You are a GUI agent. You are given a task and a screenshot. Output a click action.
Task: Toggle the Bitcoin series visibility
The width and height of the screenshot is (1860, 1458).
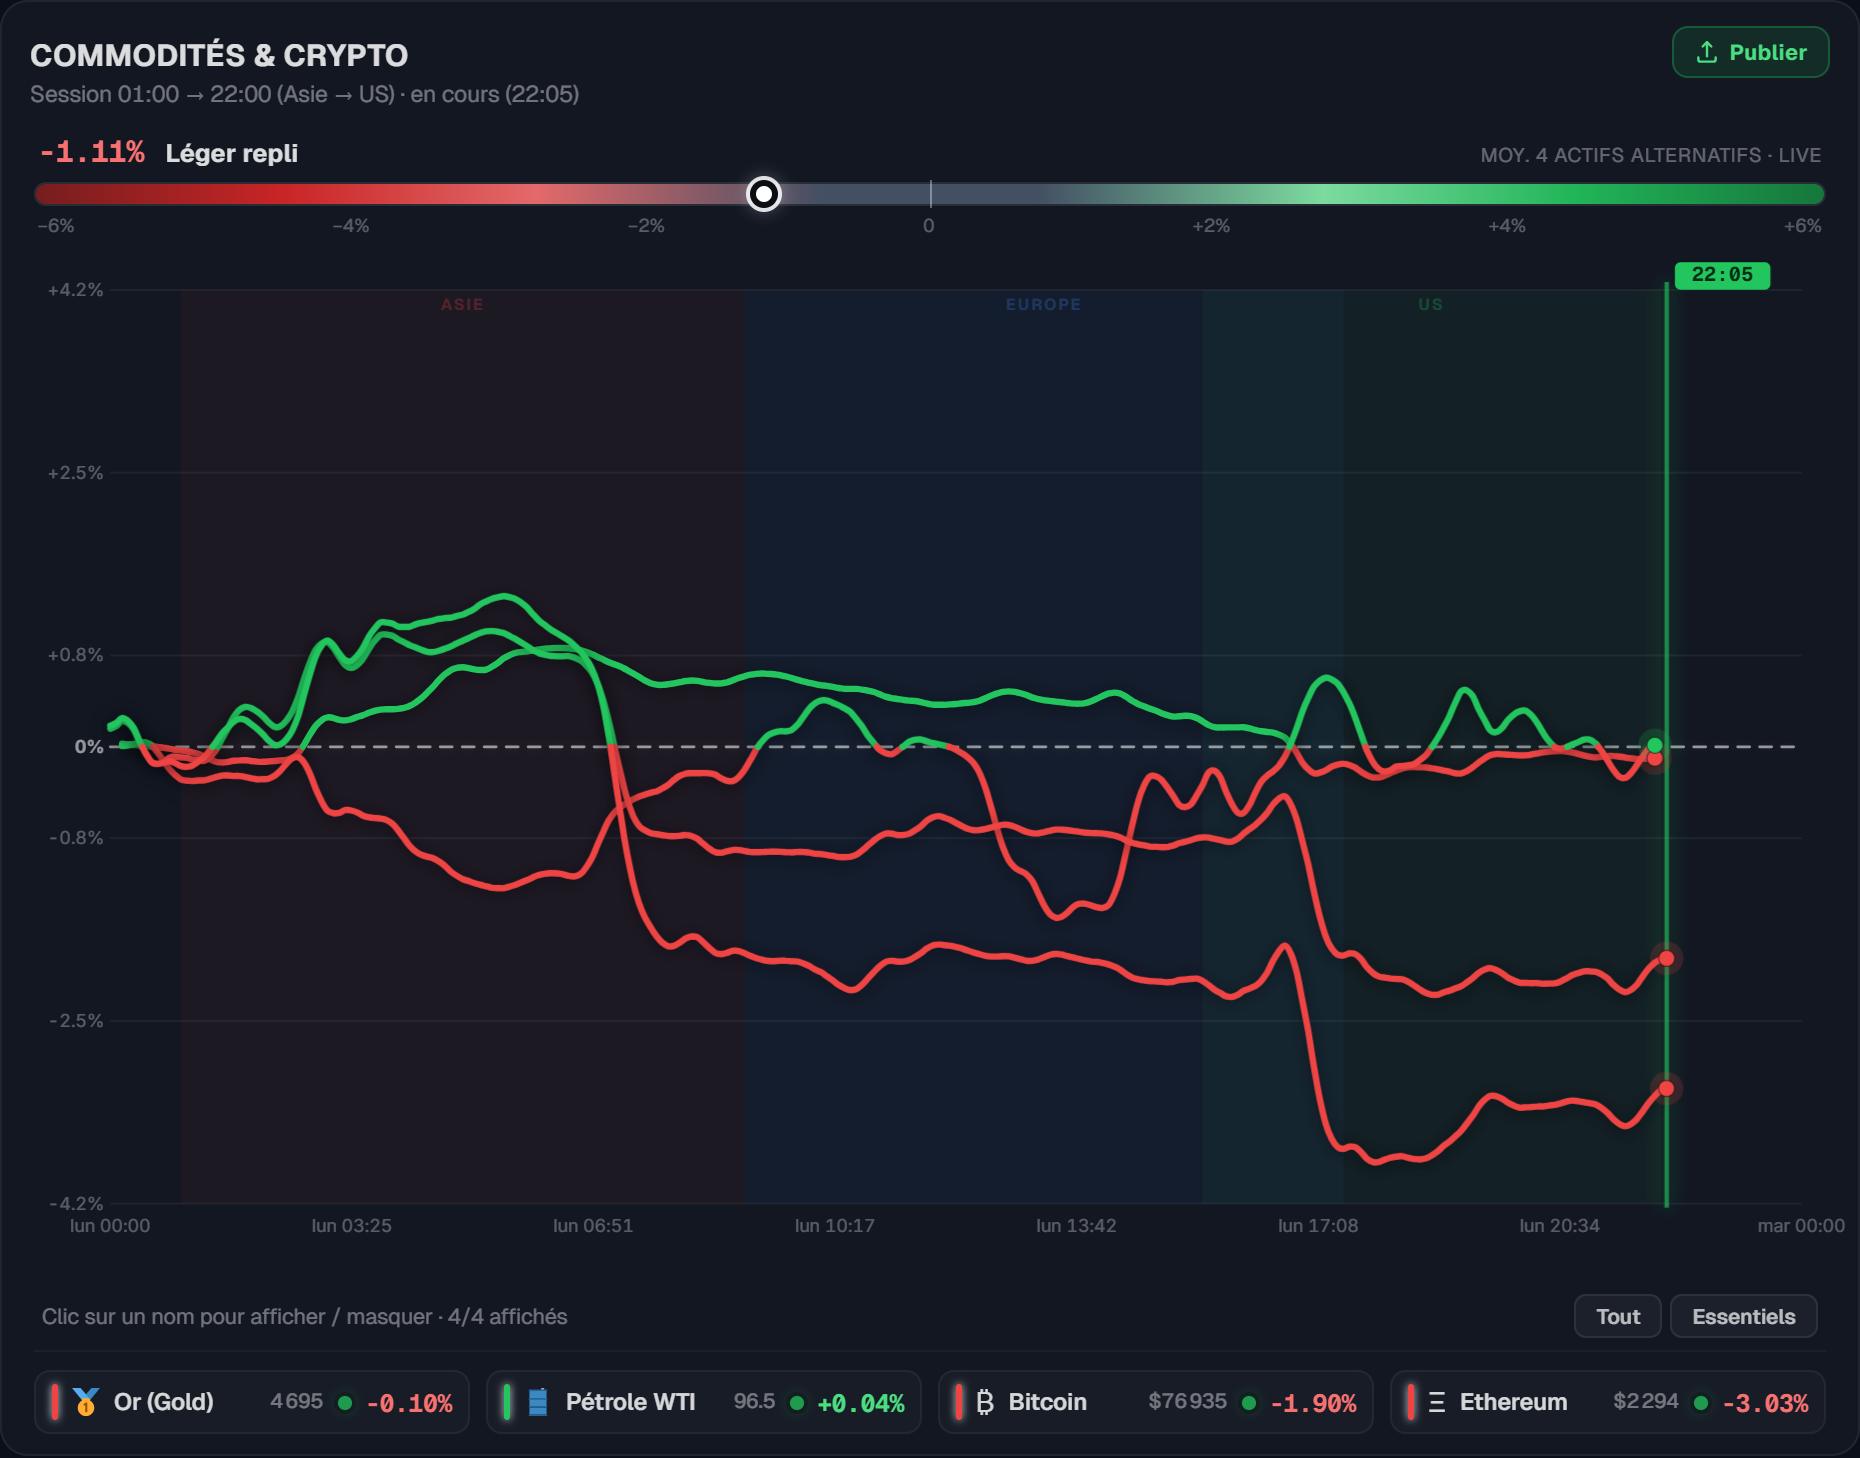tap(1156, 1402)
